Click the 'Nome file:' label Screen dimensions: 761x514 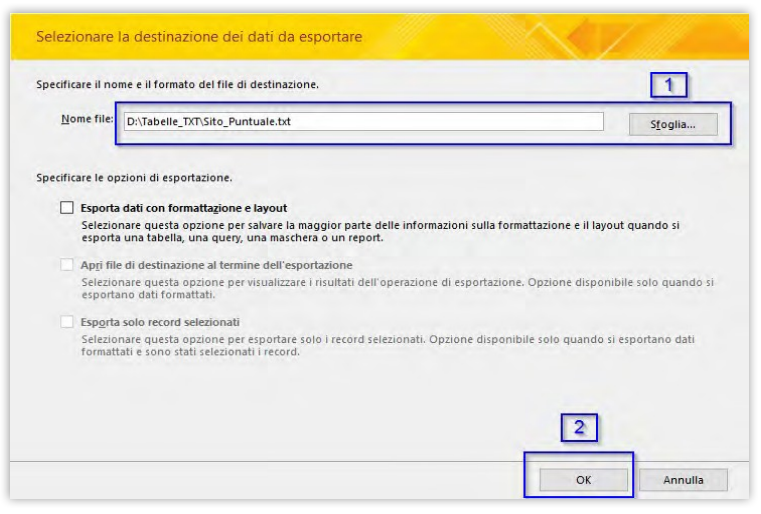pos(87,119)
